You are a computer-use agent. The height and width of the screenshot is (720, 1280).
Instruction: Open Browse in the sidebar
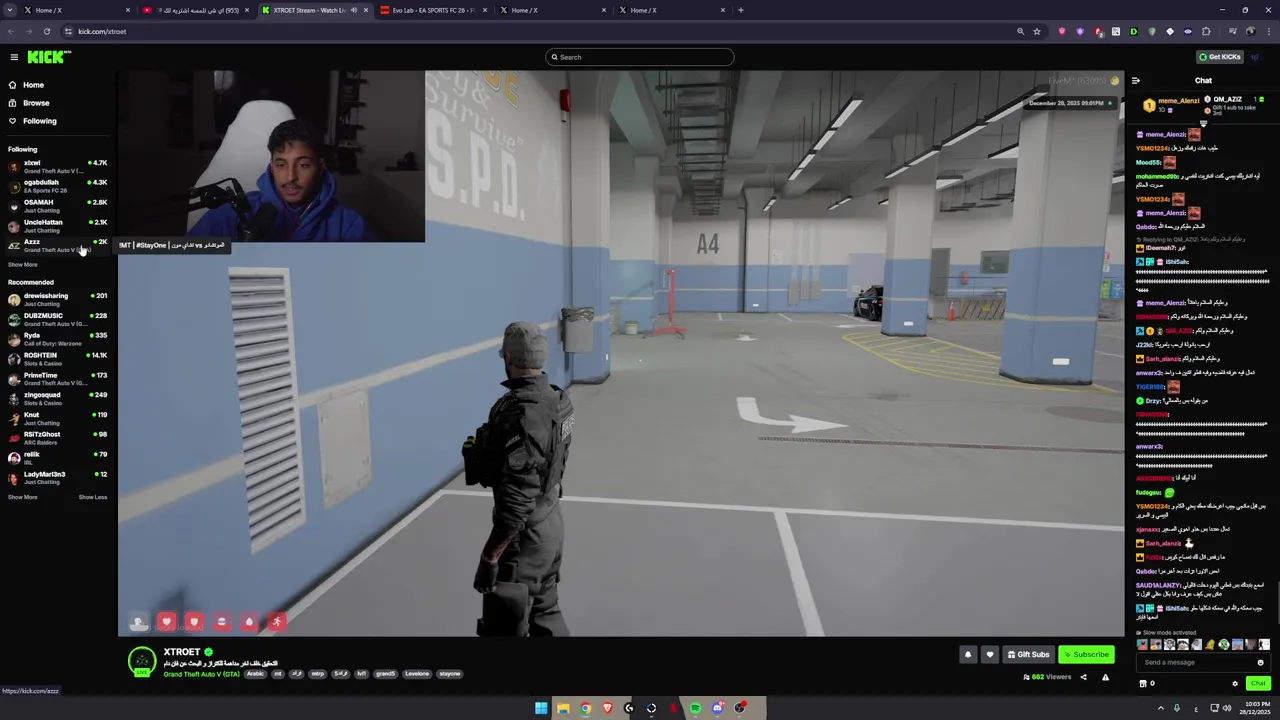coord(36,103)
